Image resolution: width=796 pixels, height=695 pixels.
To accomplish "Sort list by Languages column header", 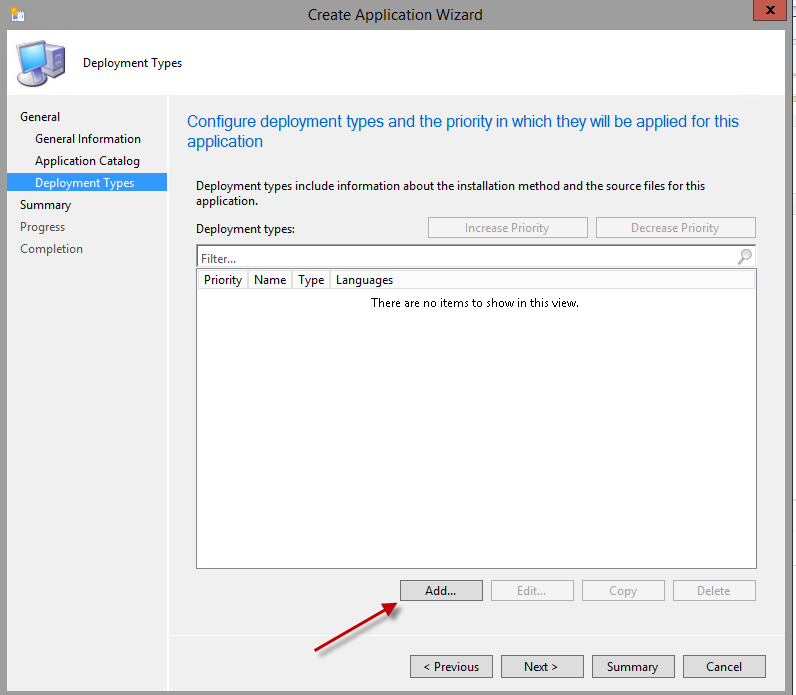I will pos(364,280).
